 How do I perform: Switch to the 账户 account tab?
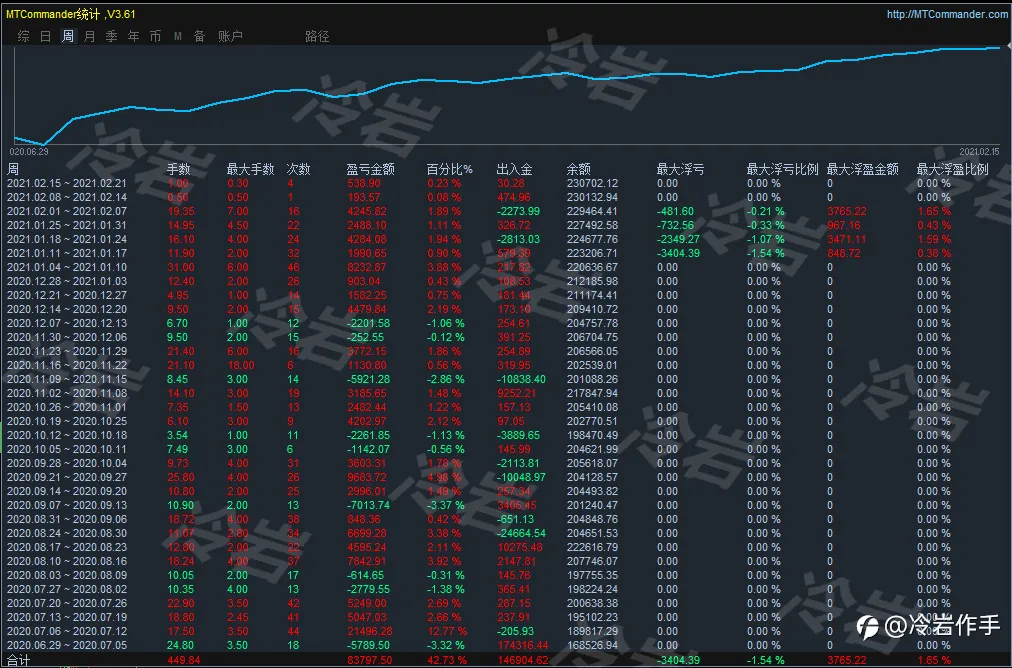tap(230, 36)
